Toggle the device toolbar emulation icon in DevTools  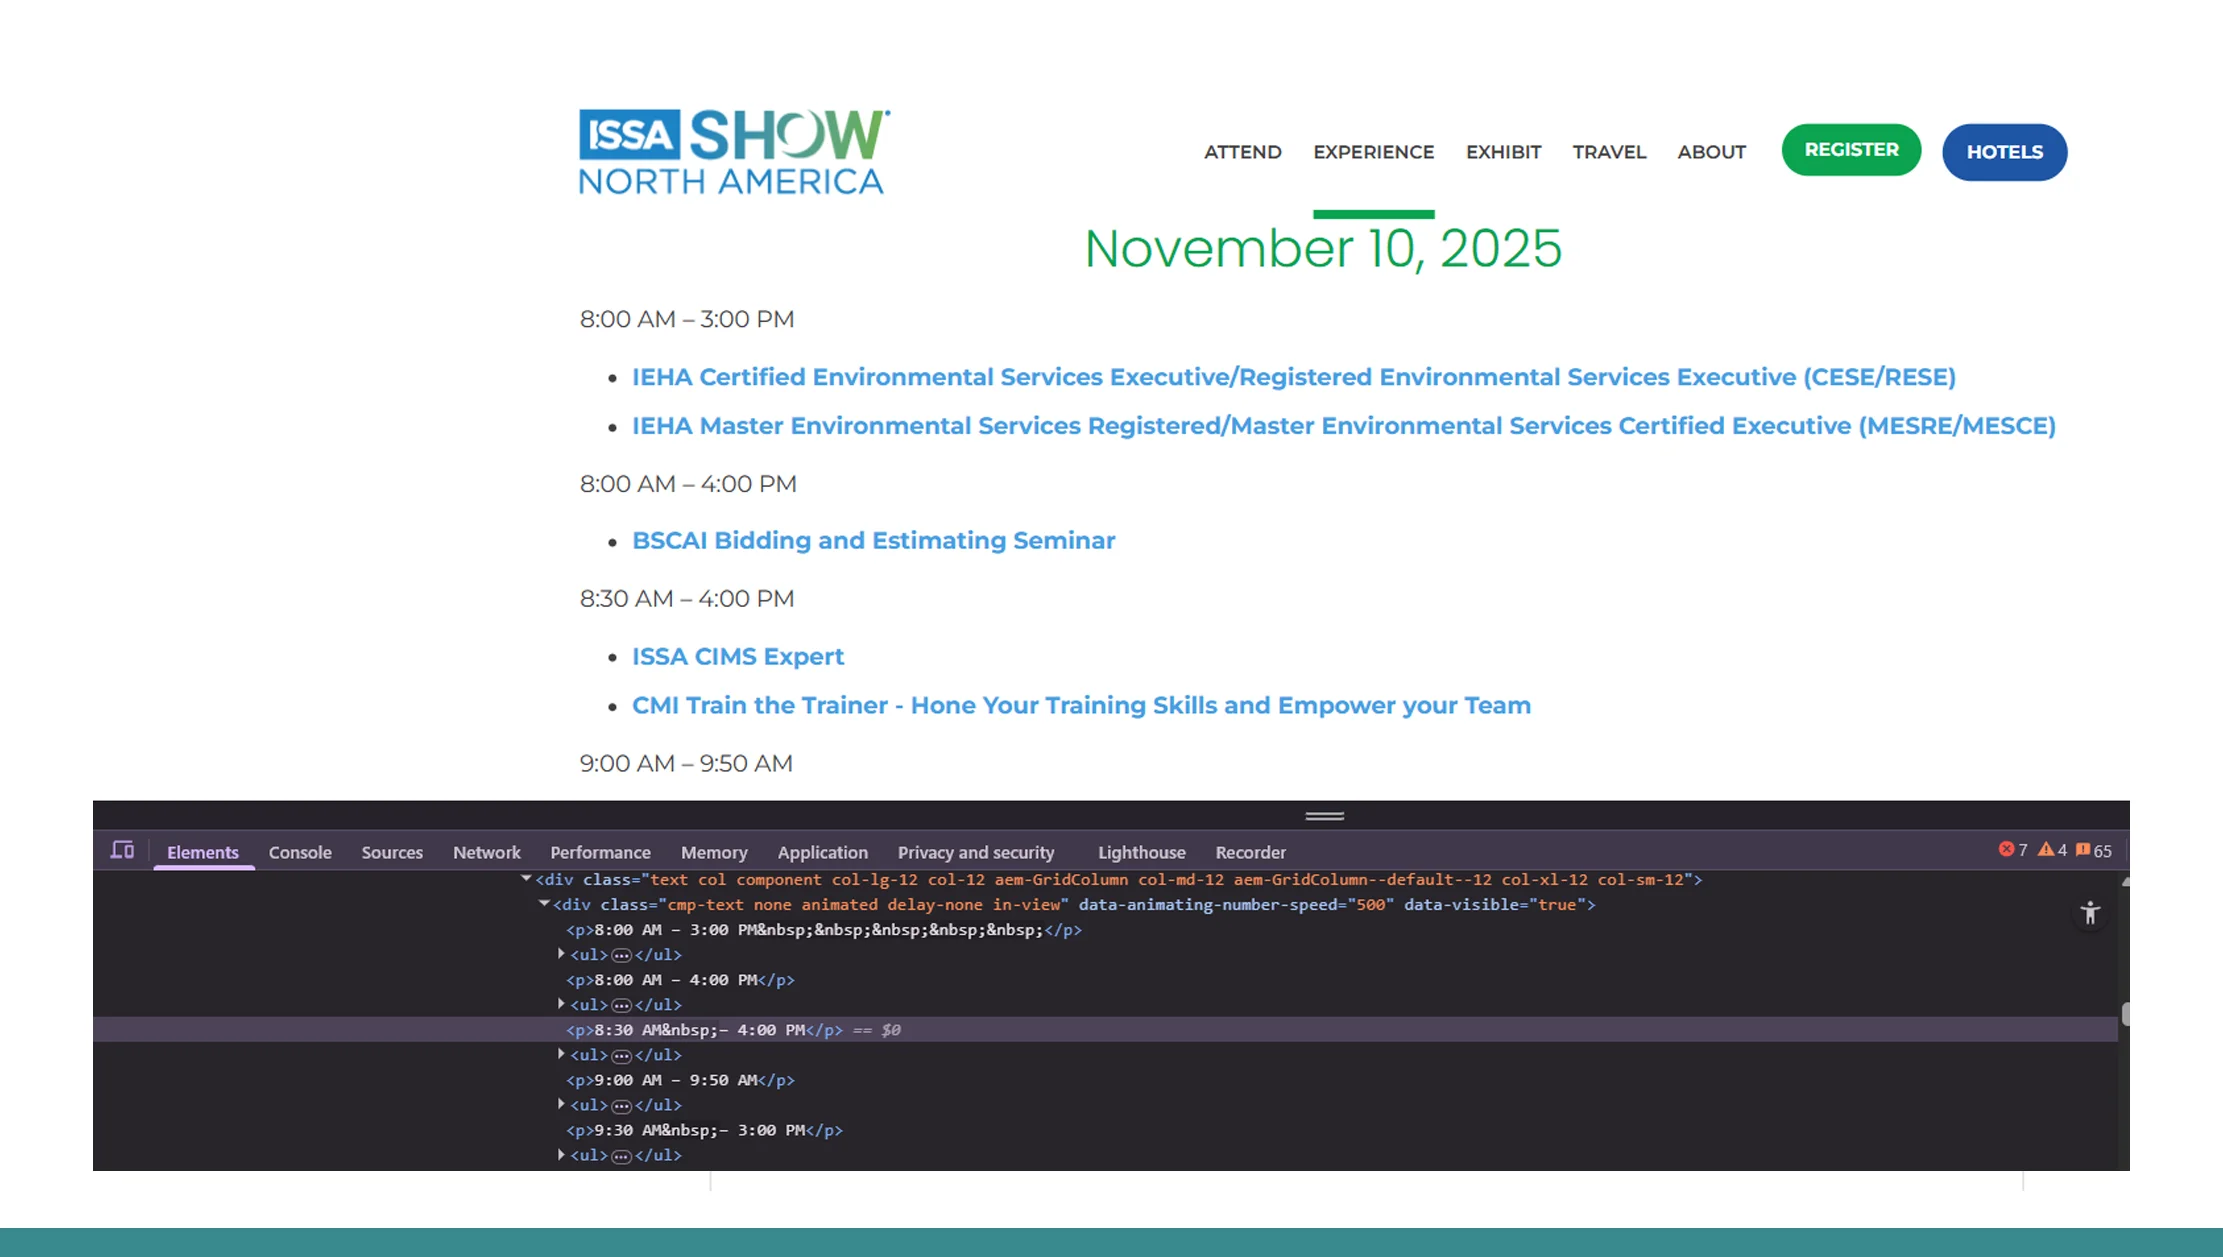(122, 849)
